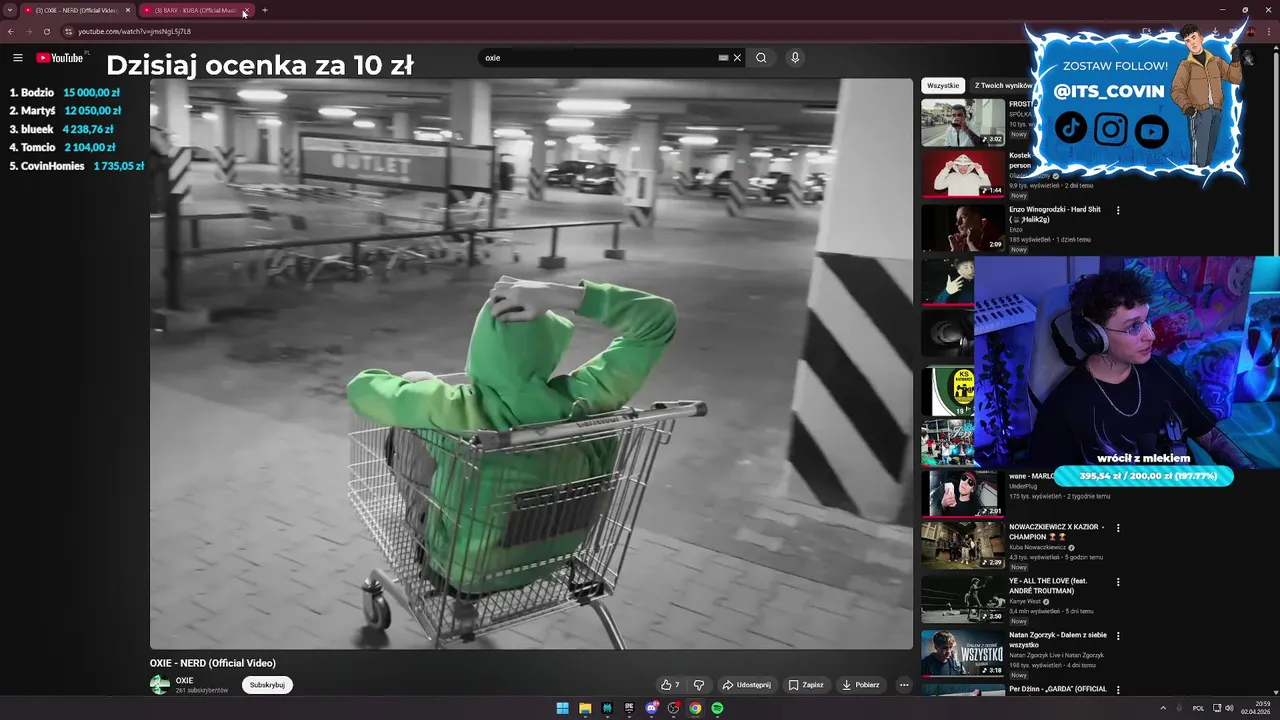This screenshot has width=1280, height=720.
Task: Download the video with Pobierz
Action: click(x=861, y=685)
